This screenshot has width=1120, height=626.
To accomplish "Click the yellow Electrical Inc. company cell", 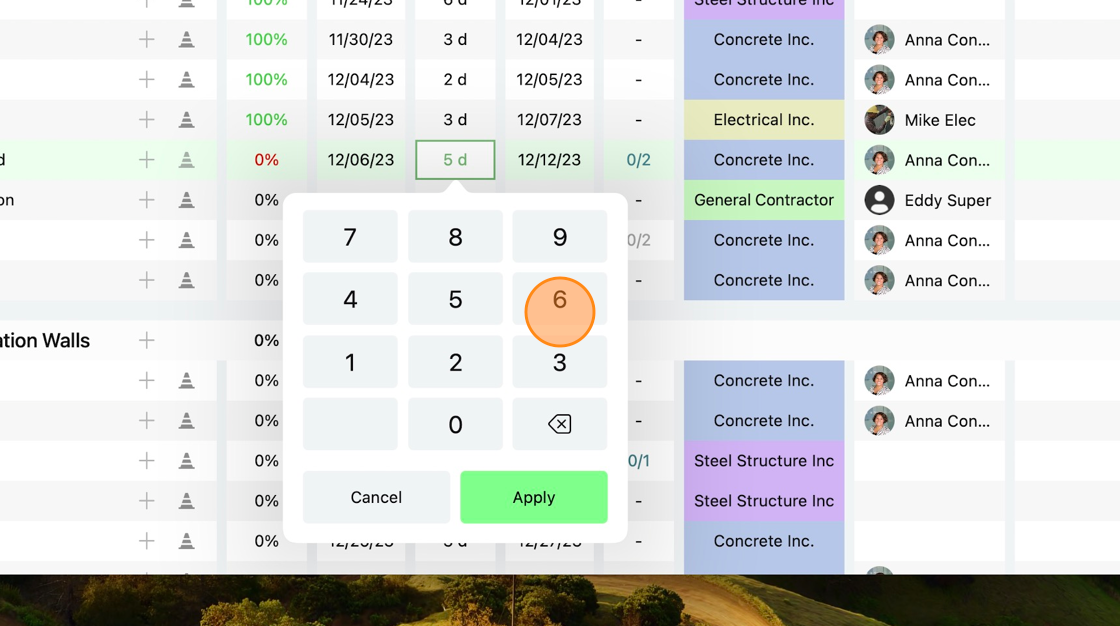I will (x=764, y=119).
